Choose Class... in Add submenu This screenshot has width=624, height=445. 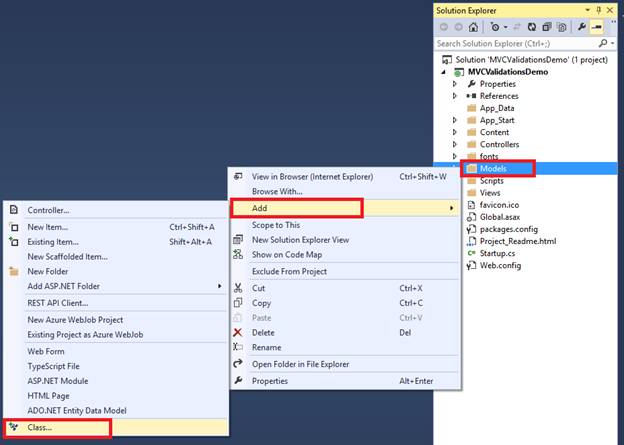116,427
